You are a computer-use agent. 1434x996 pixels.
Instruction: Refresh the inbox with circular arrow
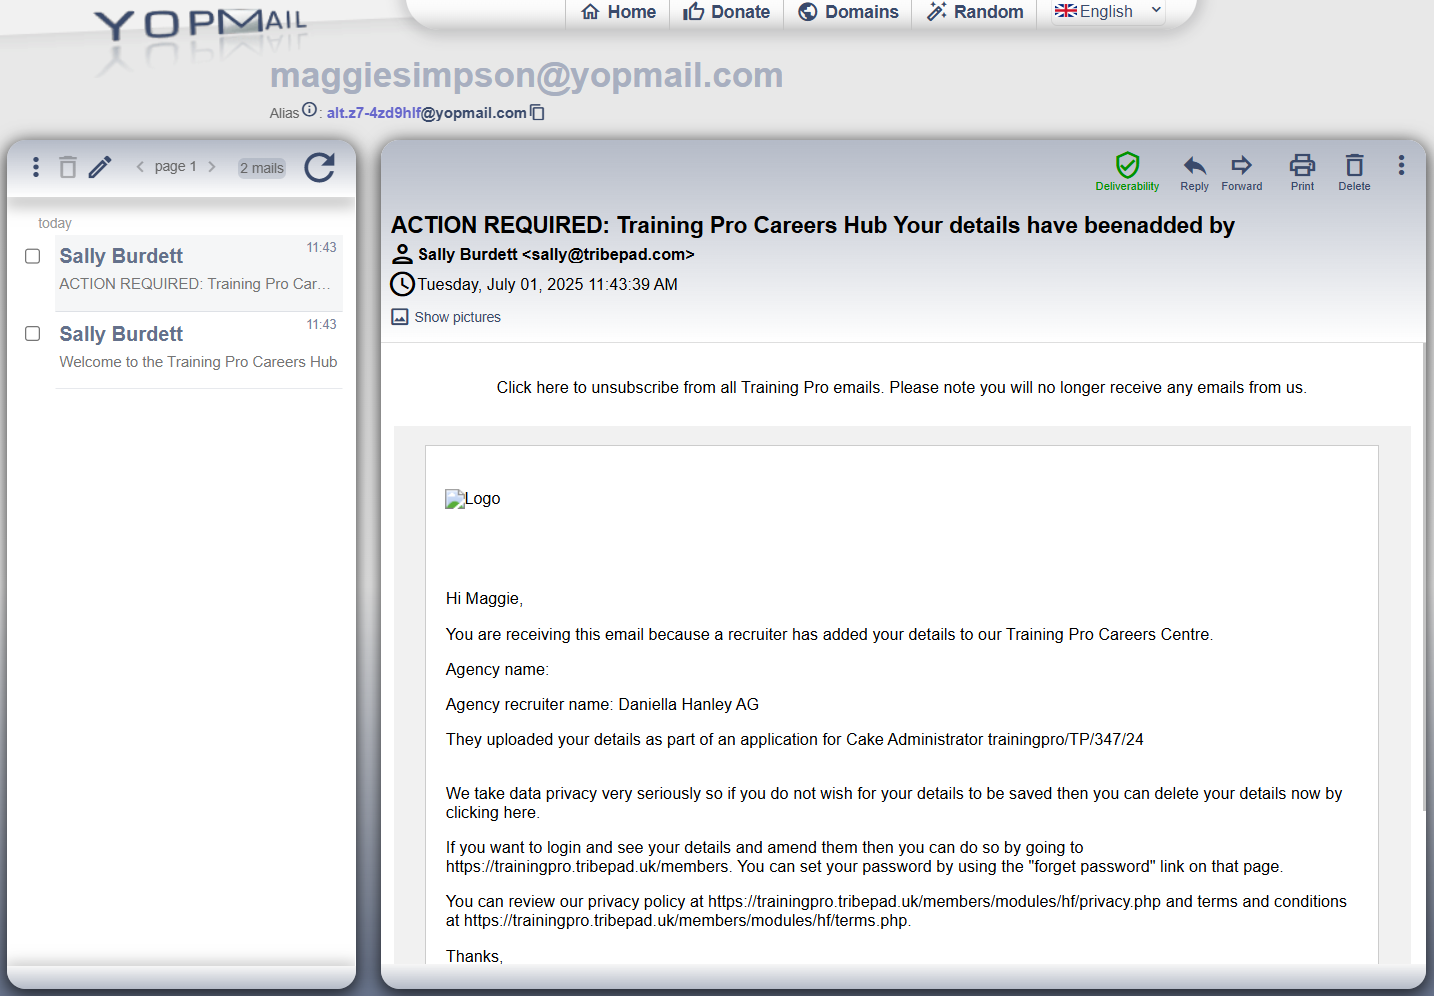tap(320, 167)
